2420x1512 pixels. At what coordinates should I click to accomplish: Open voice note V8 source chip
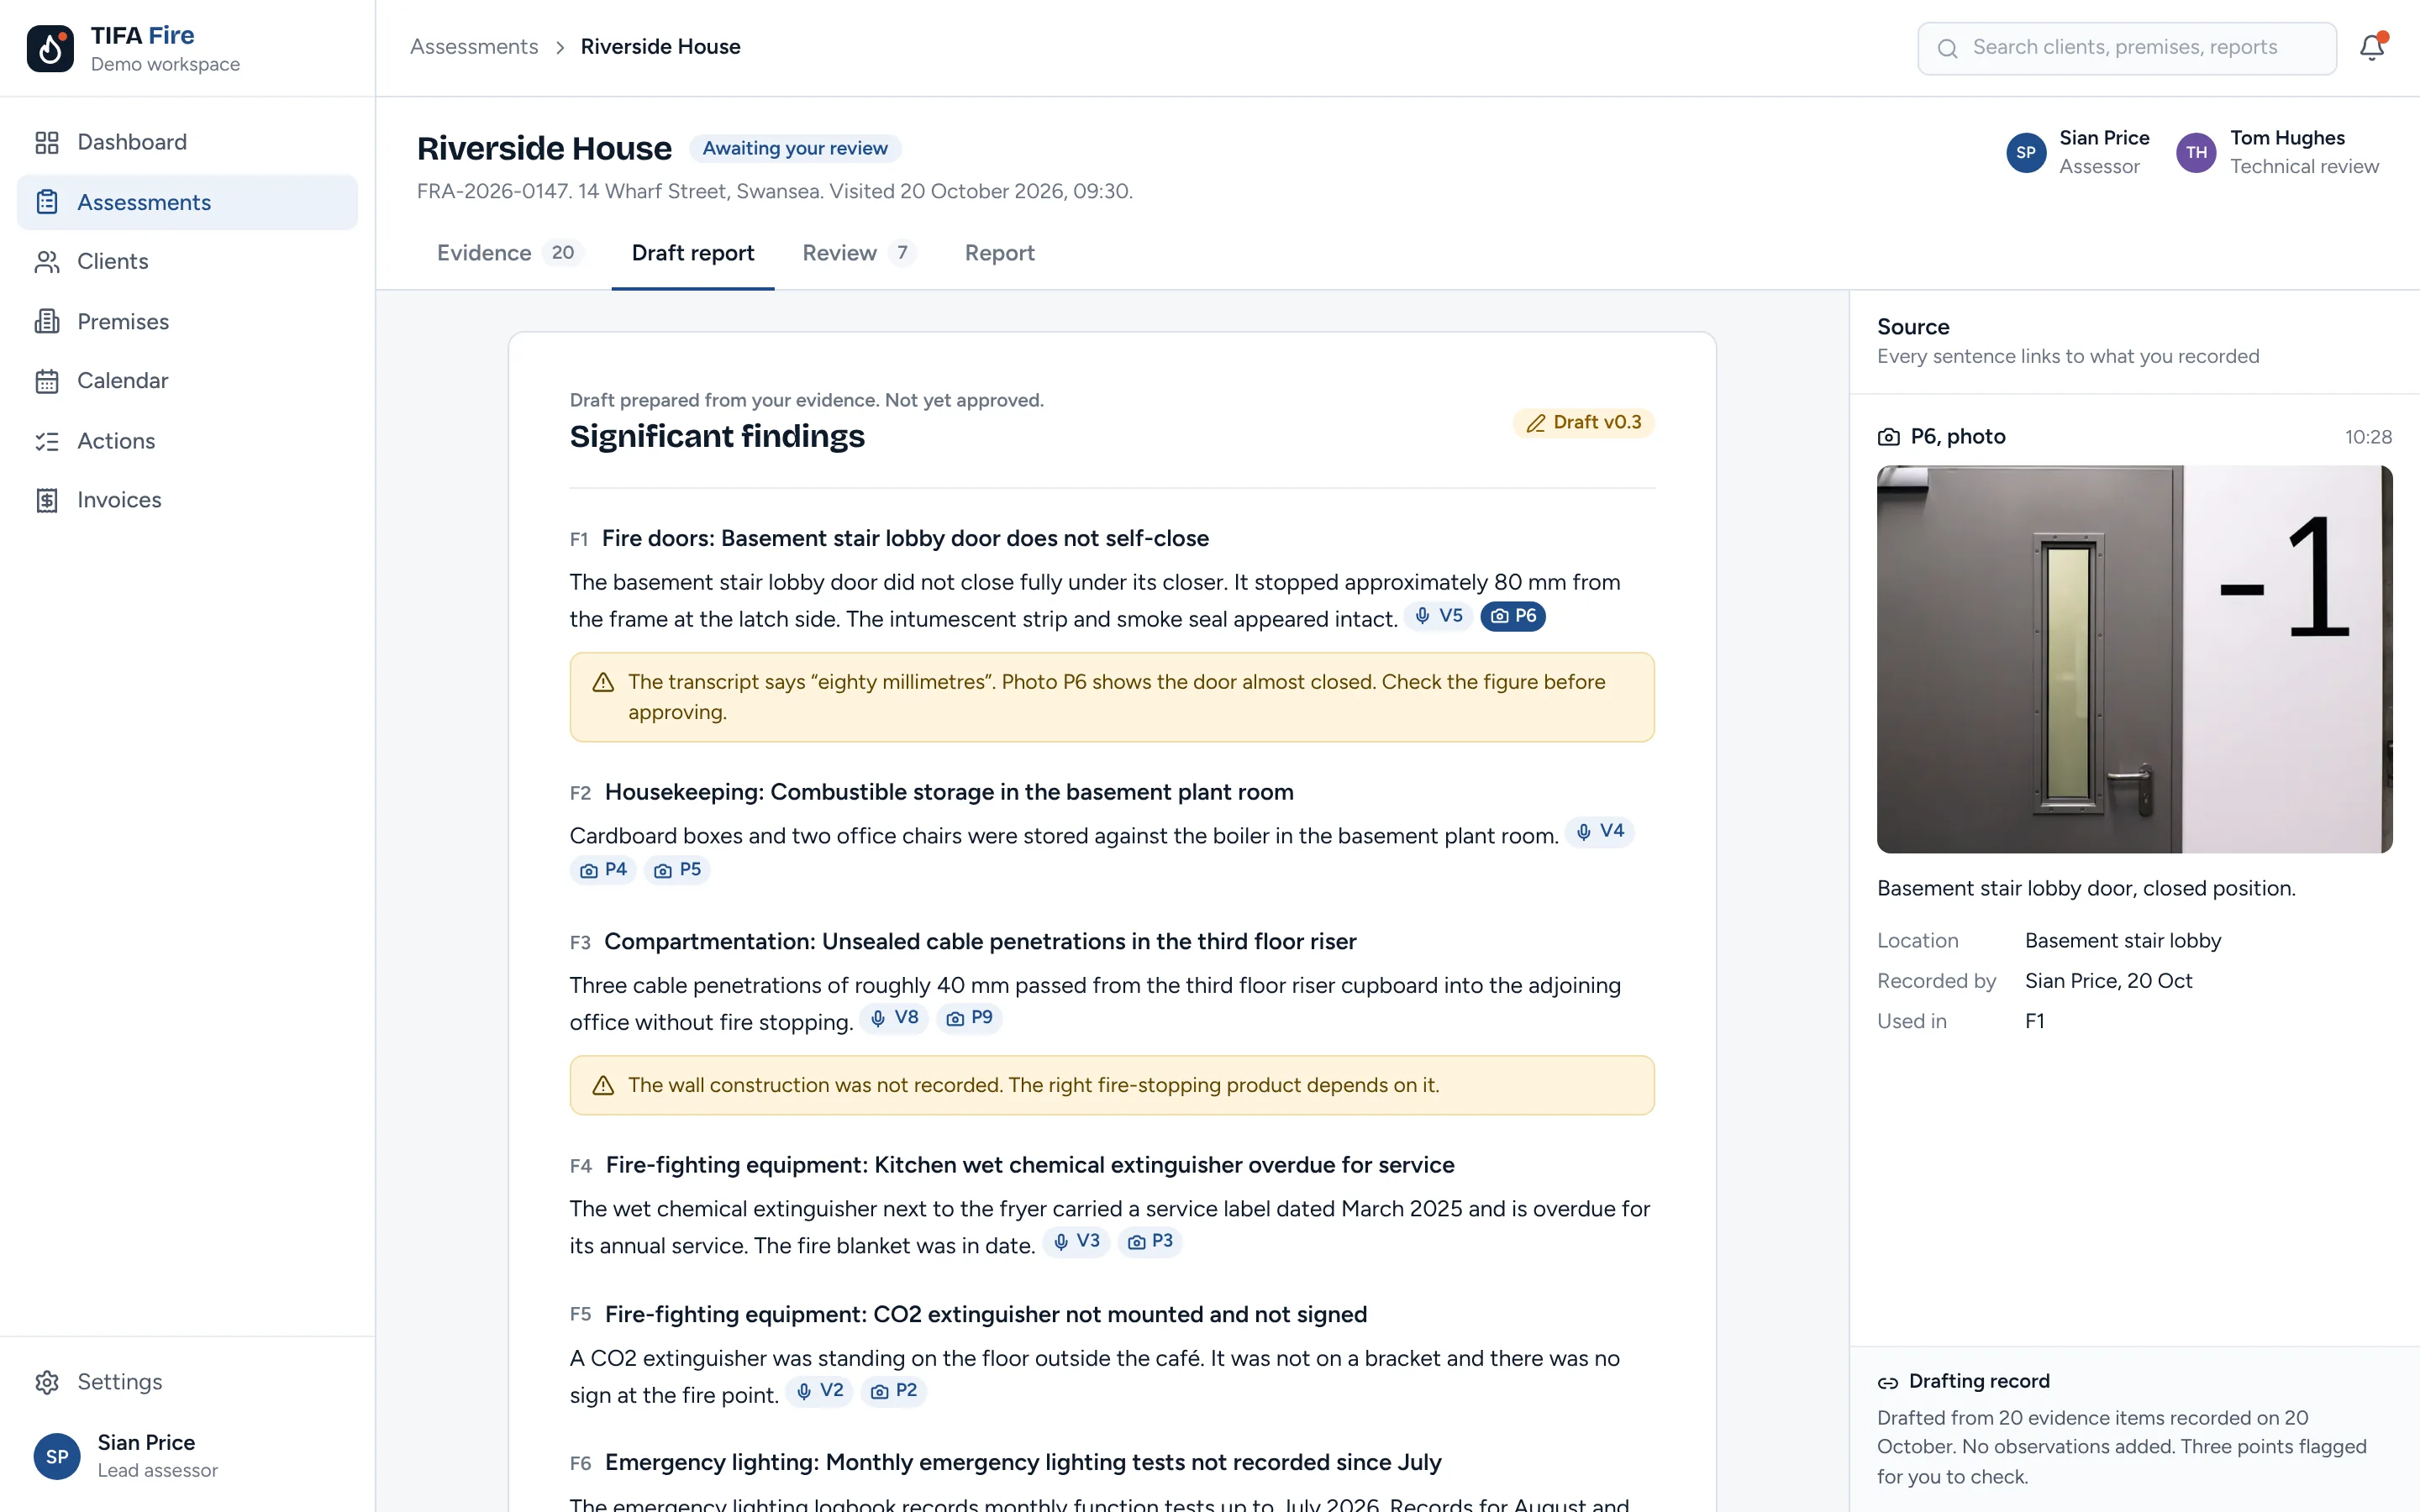(894, 1018)
